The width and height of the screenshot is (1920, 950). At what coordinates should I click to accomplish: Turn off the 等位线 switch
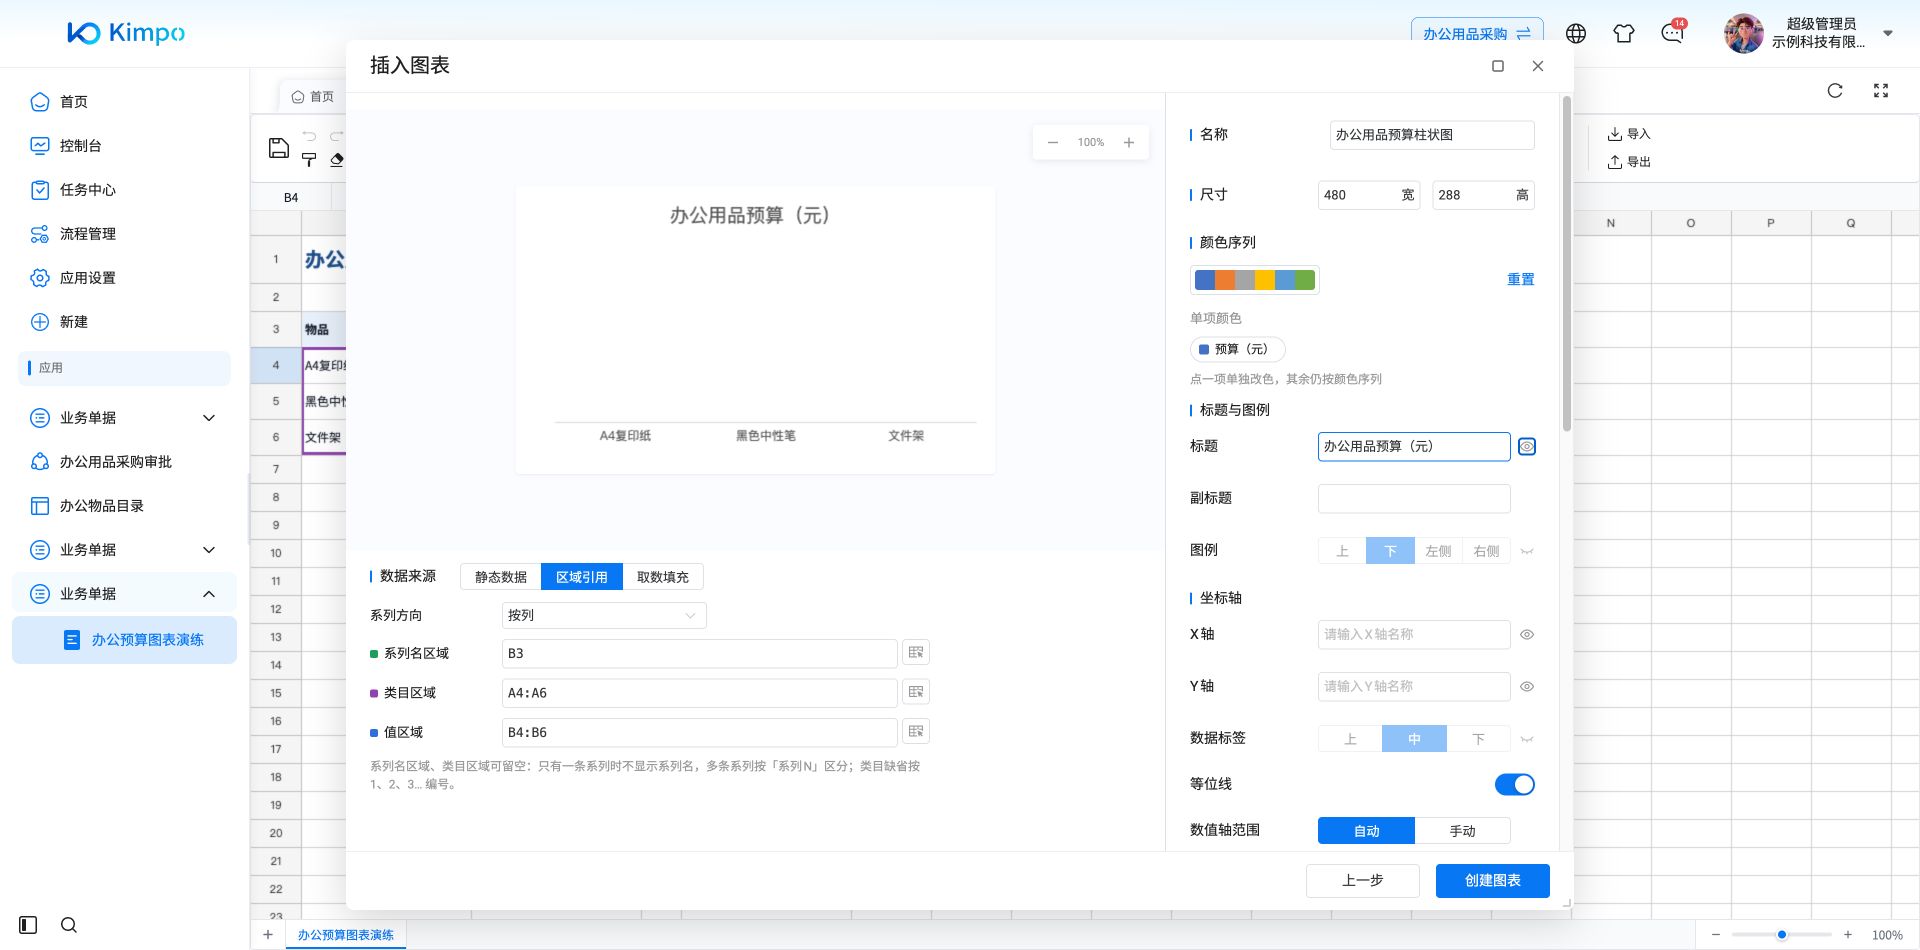click(1515, 785)
